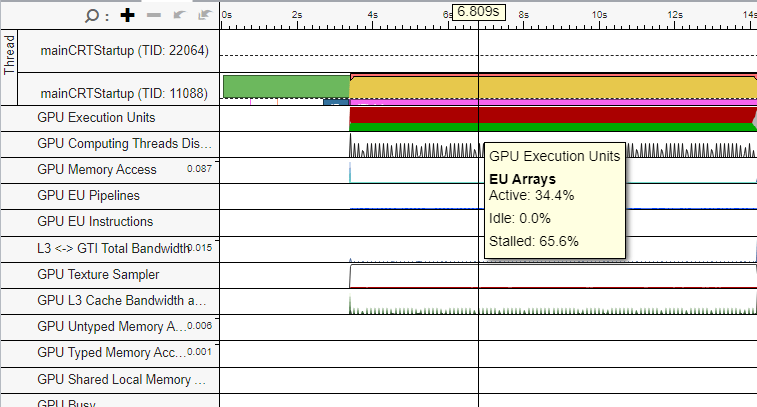Click the green segment in thread TID 11088
The width and height of the screenshot is (757, 407).
pos(286,86)
